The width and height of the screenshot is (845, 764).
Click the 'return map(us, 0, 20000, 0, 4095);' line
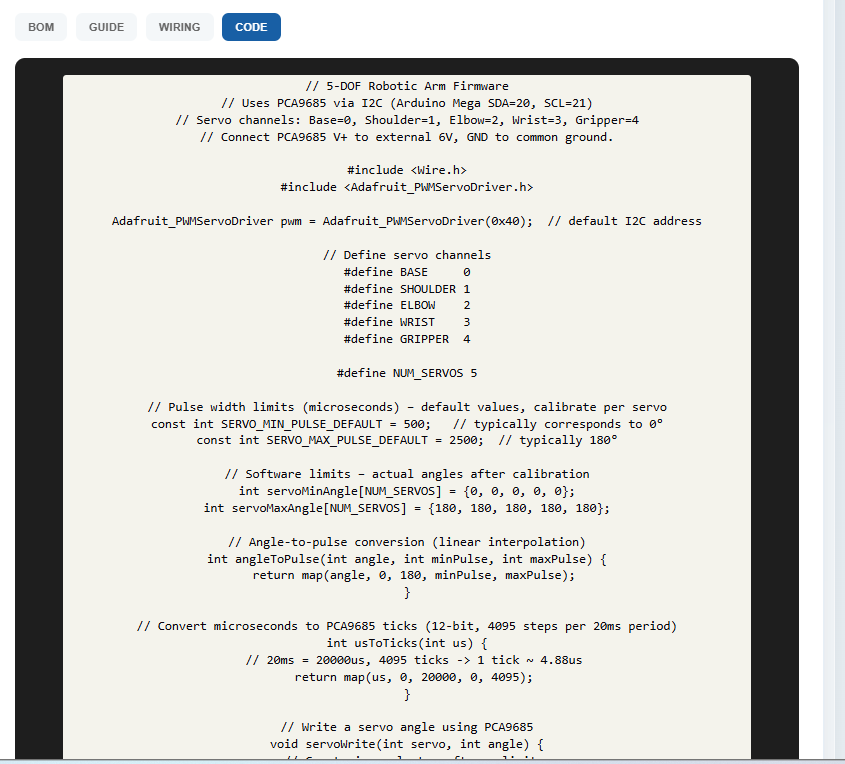[x=413, y=677]
